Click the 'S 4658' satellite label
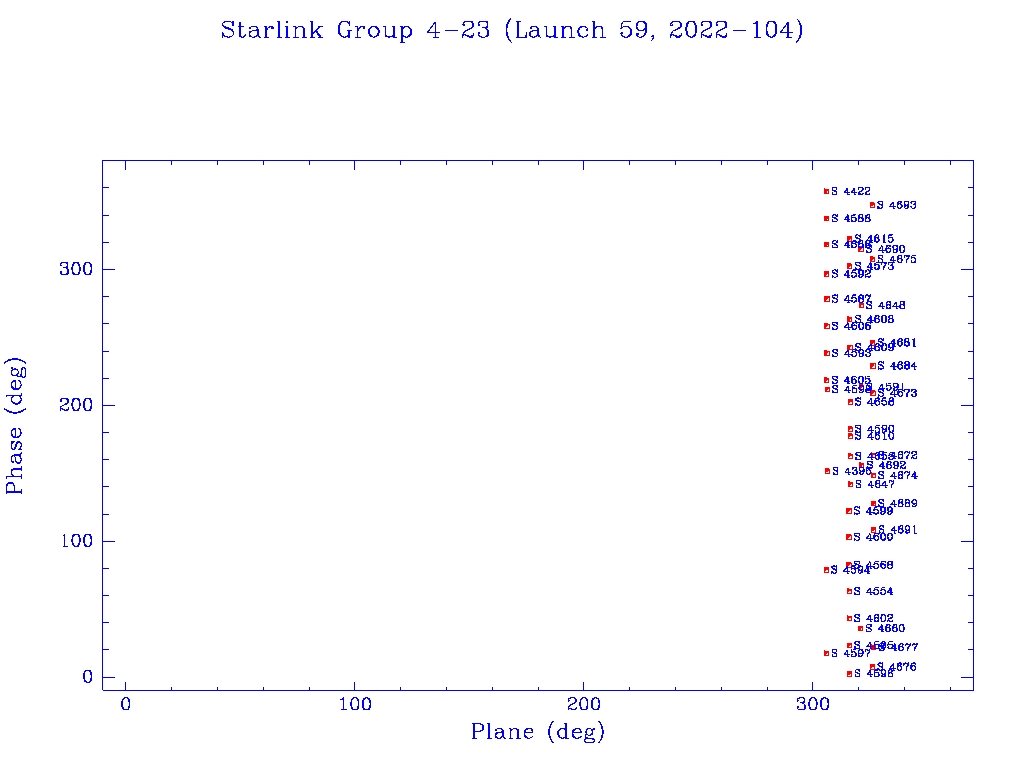 [x=874, y=402]
